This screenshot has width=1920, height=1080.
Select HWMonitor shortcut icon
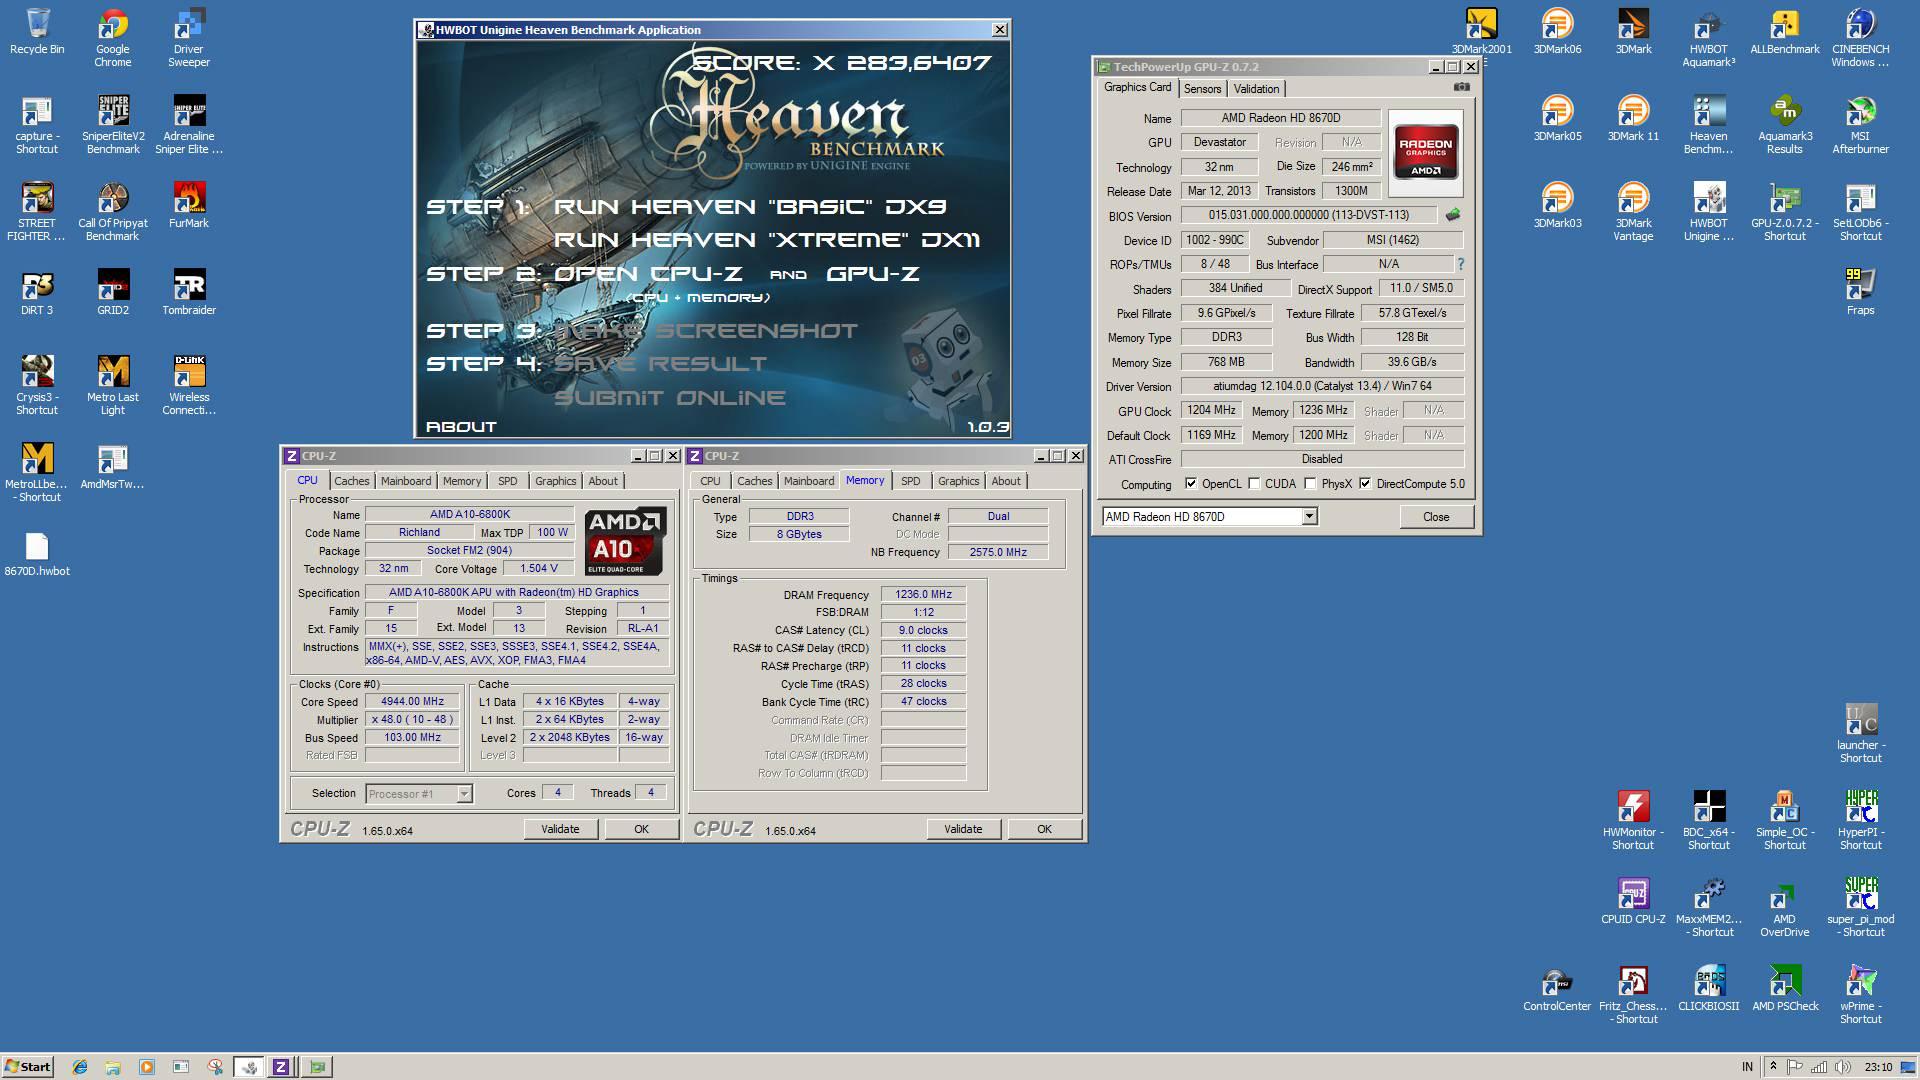tap(1633, 821)
